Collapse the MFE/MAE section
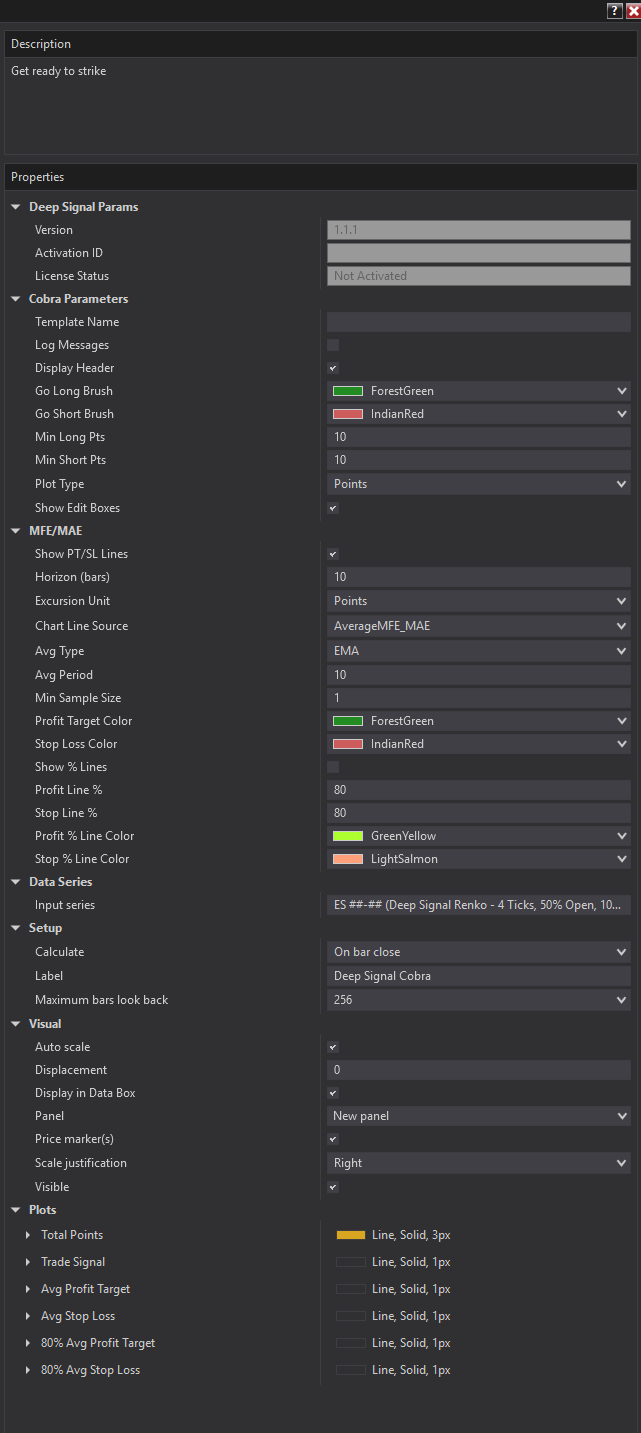This screenshot has width=641, height=1433. pyautogui.click(x=16, y=531)
